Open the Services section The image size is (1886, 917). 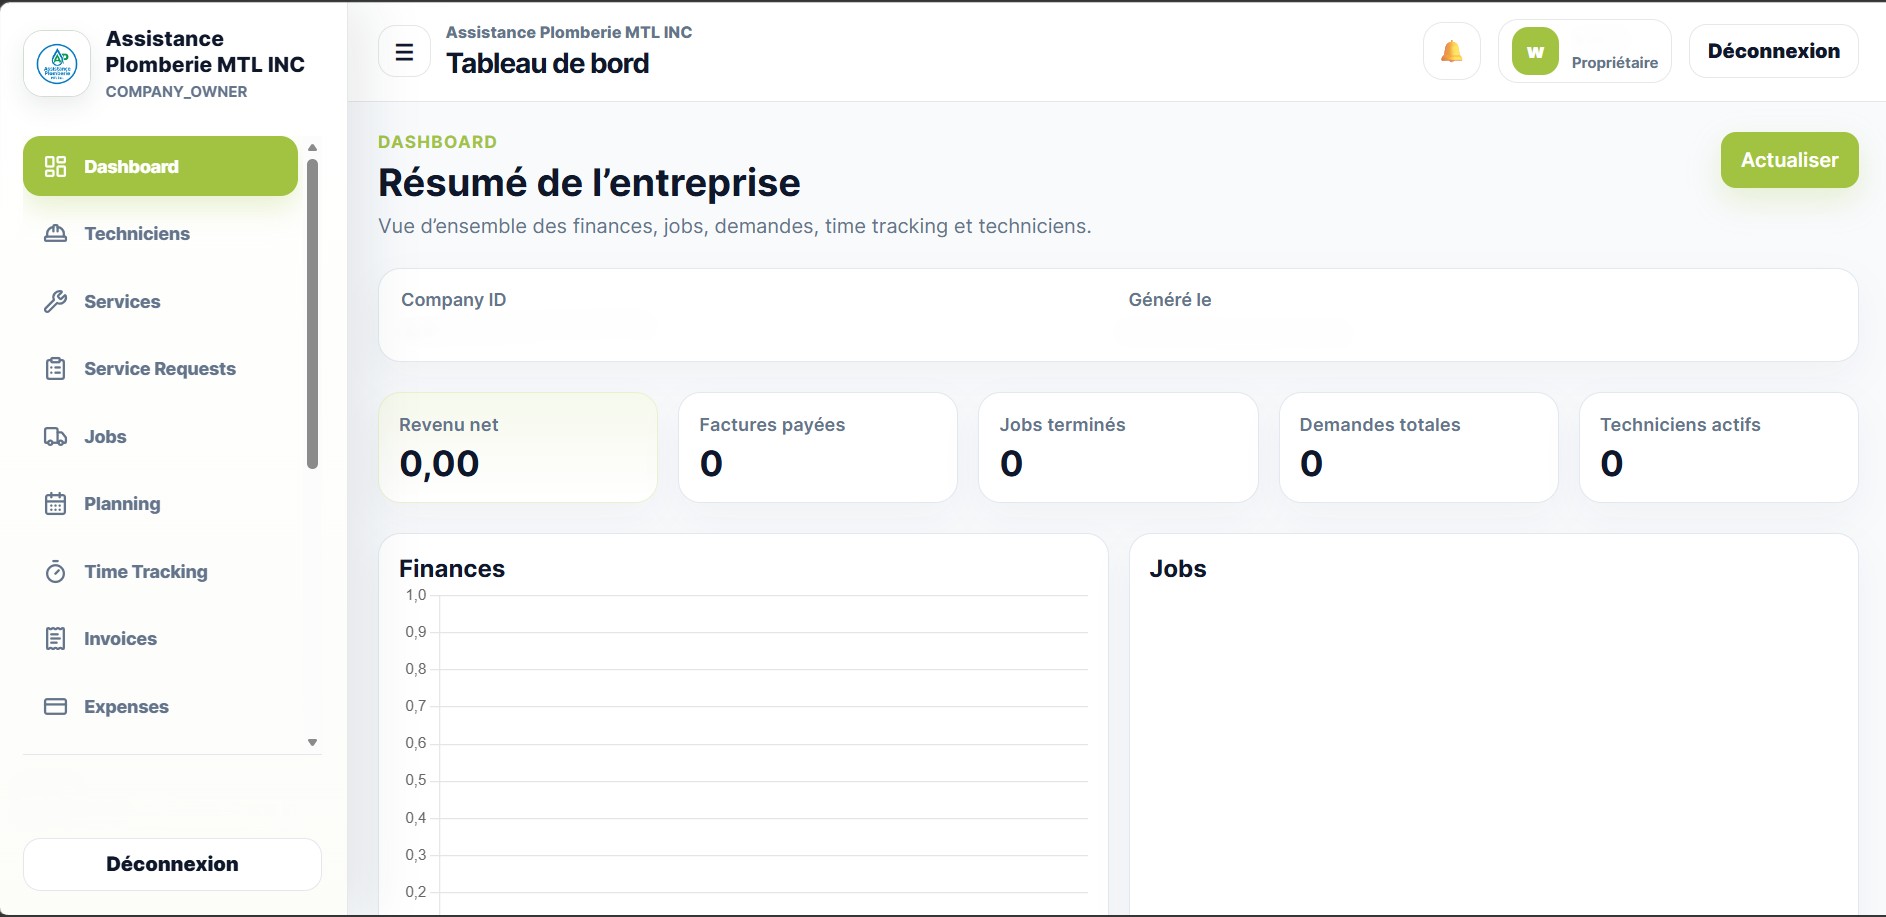[160, 301]
